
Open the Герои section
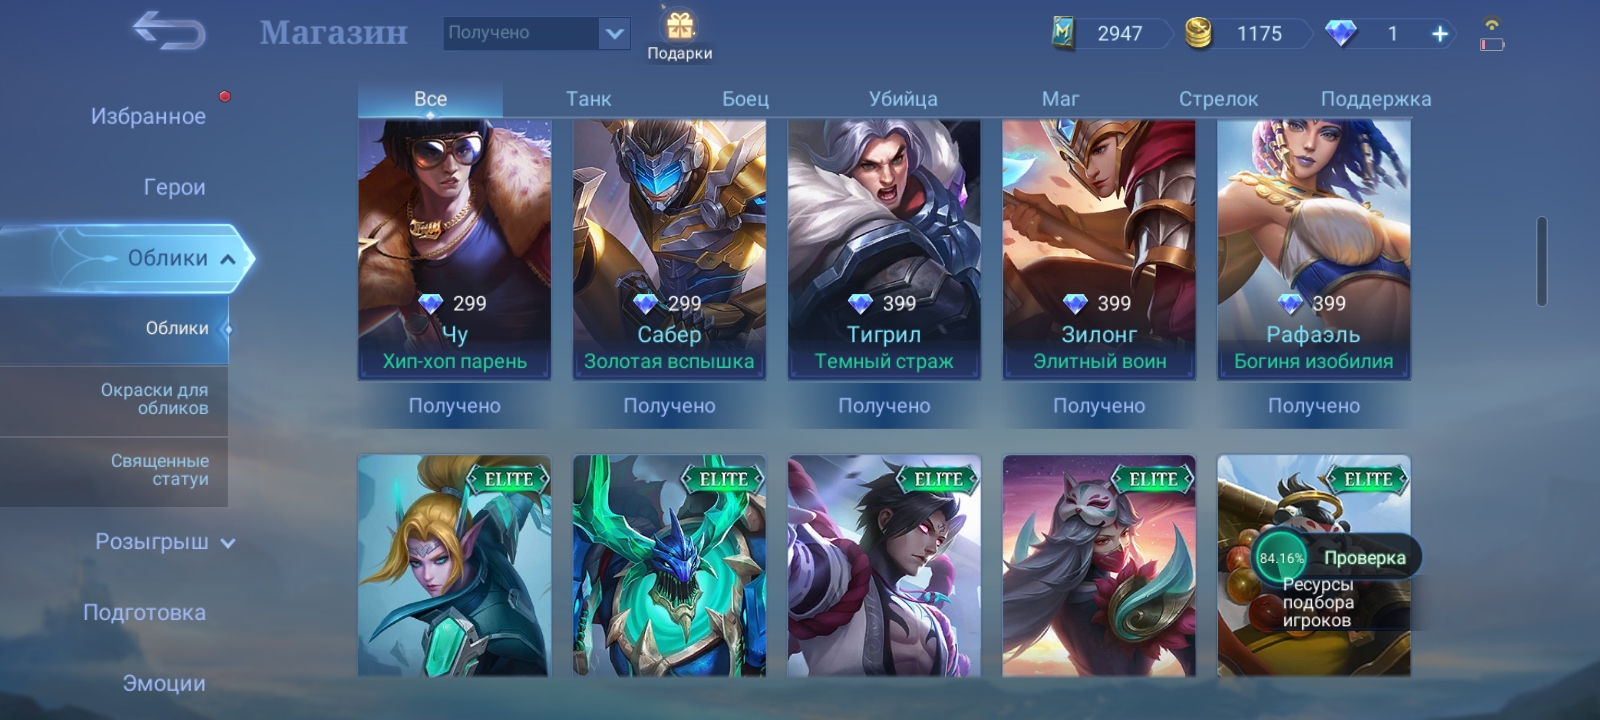click(x=174, y=187)
